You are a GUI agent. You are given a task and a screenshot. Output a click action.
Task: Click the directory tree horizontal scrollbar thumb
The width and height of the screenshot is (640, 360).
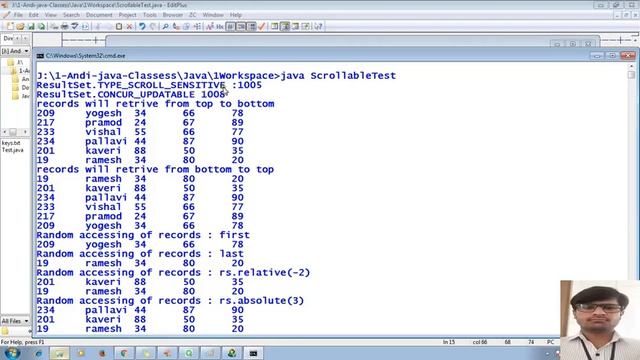[13, 132]
